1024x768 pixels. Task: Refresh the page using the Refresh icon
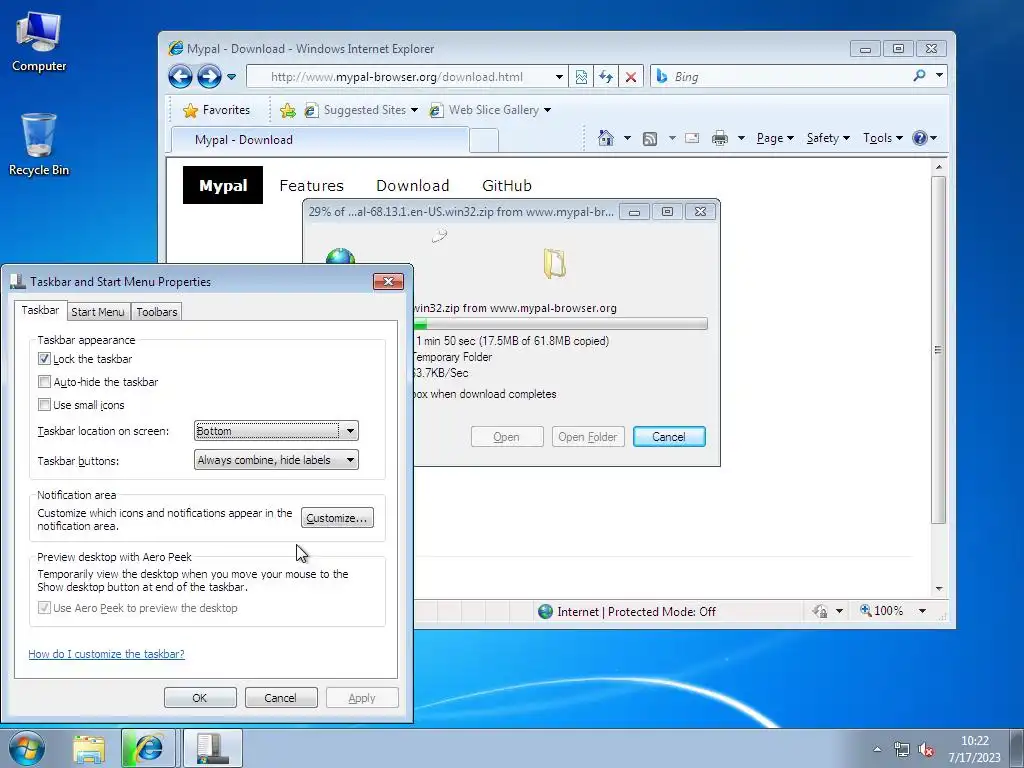click(x=605, y=77)
